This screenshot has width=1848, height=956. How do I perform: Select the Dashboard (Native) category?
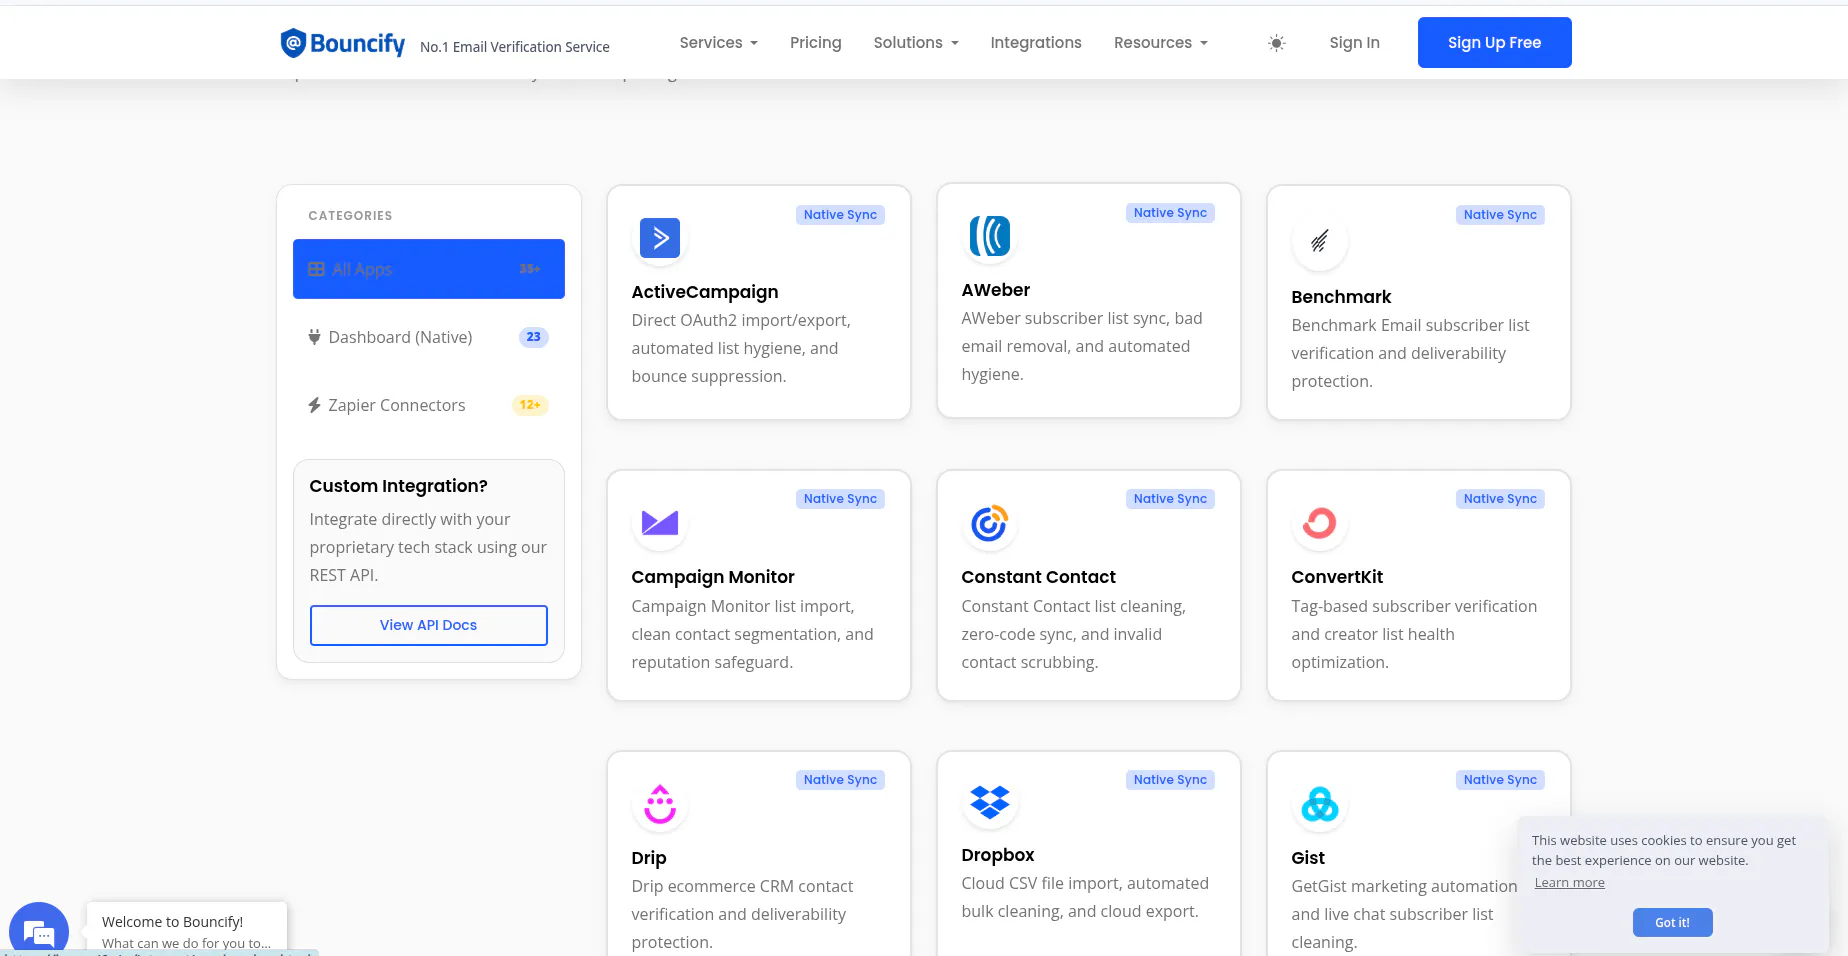point(429,337)
